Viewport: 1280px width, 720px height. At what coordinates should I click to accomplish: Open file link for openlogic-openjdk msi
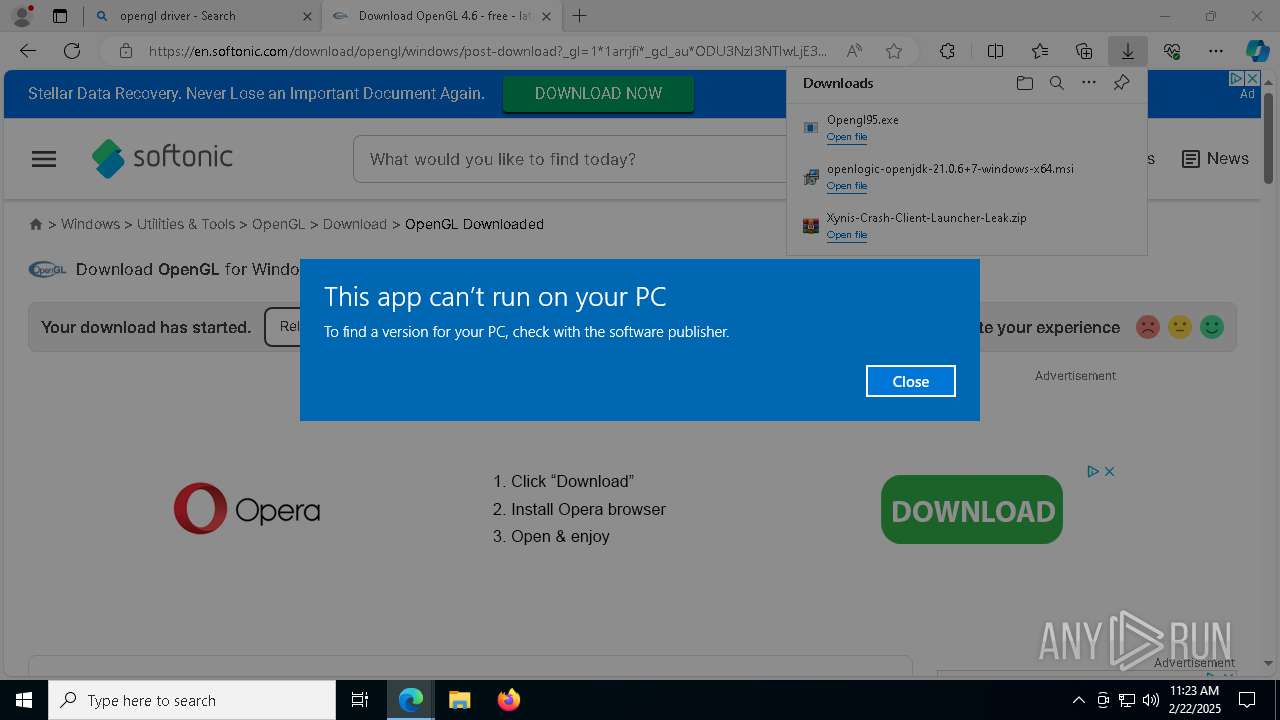(x=847, y=186)
